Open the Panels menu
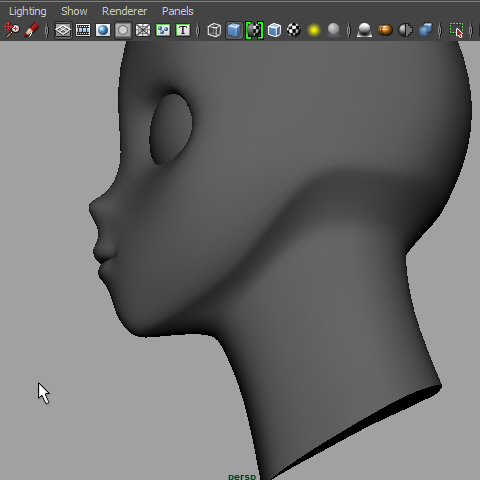The image size is (480, 480). (x=178, y=11)
